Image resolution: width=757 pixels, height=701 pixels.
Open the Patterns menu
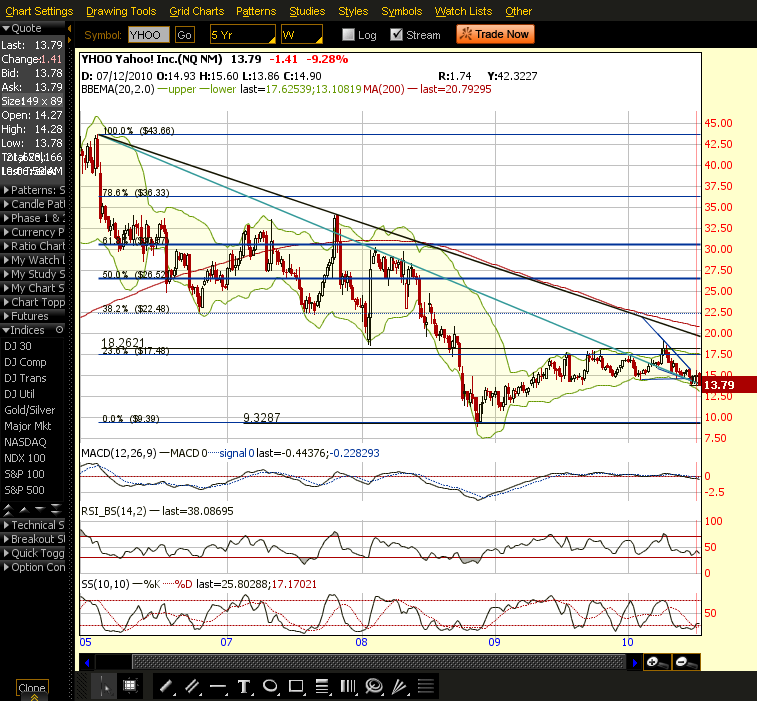click(x=256, y=11)
